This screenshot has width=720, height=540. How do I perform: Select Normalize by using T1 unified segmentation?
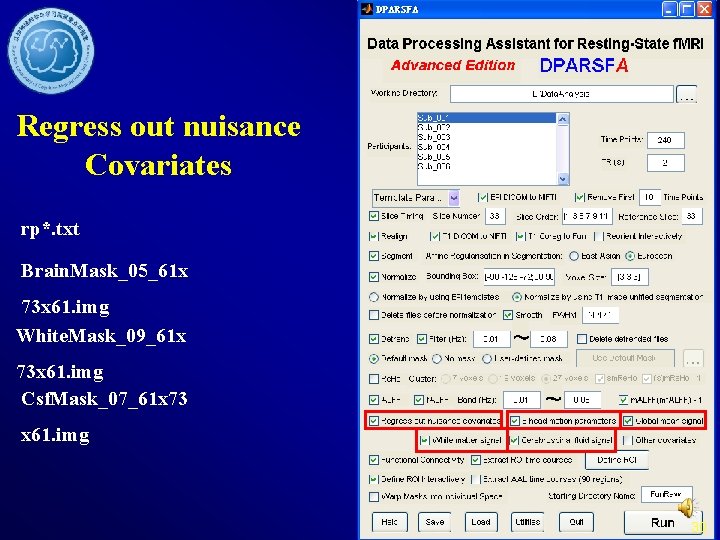point(517,297)
